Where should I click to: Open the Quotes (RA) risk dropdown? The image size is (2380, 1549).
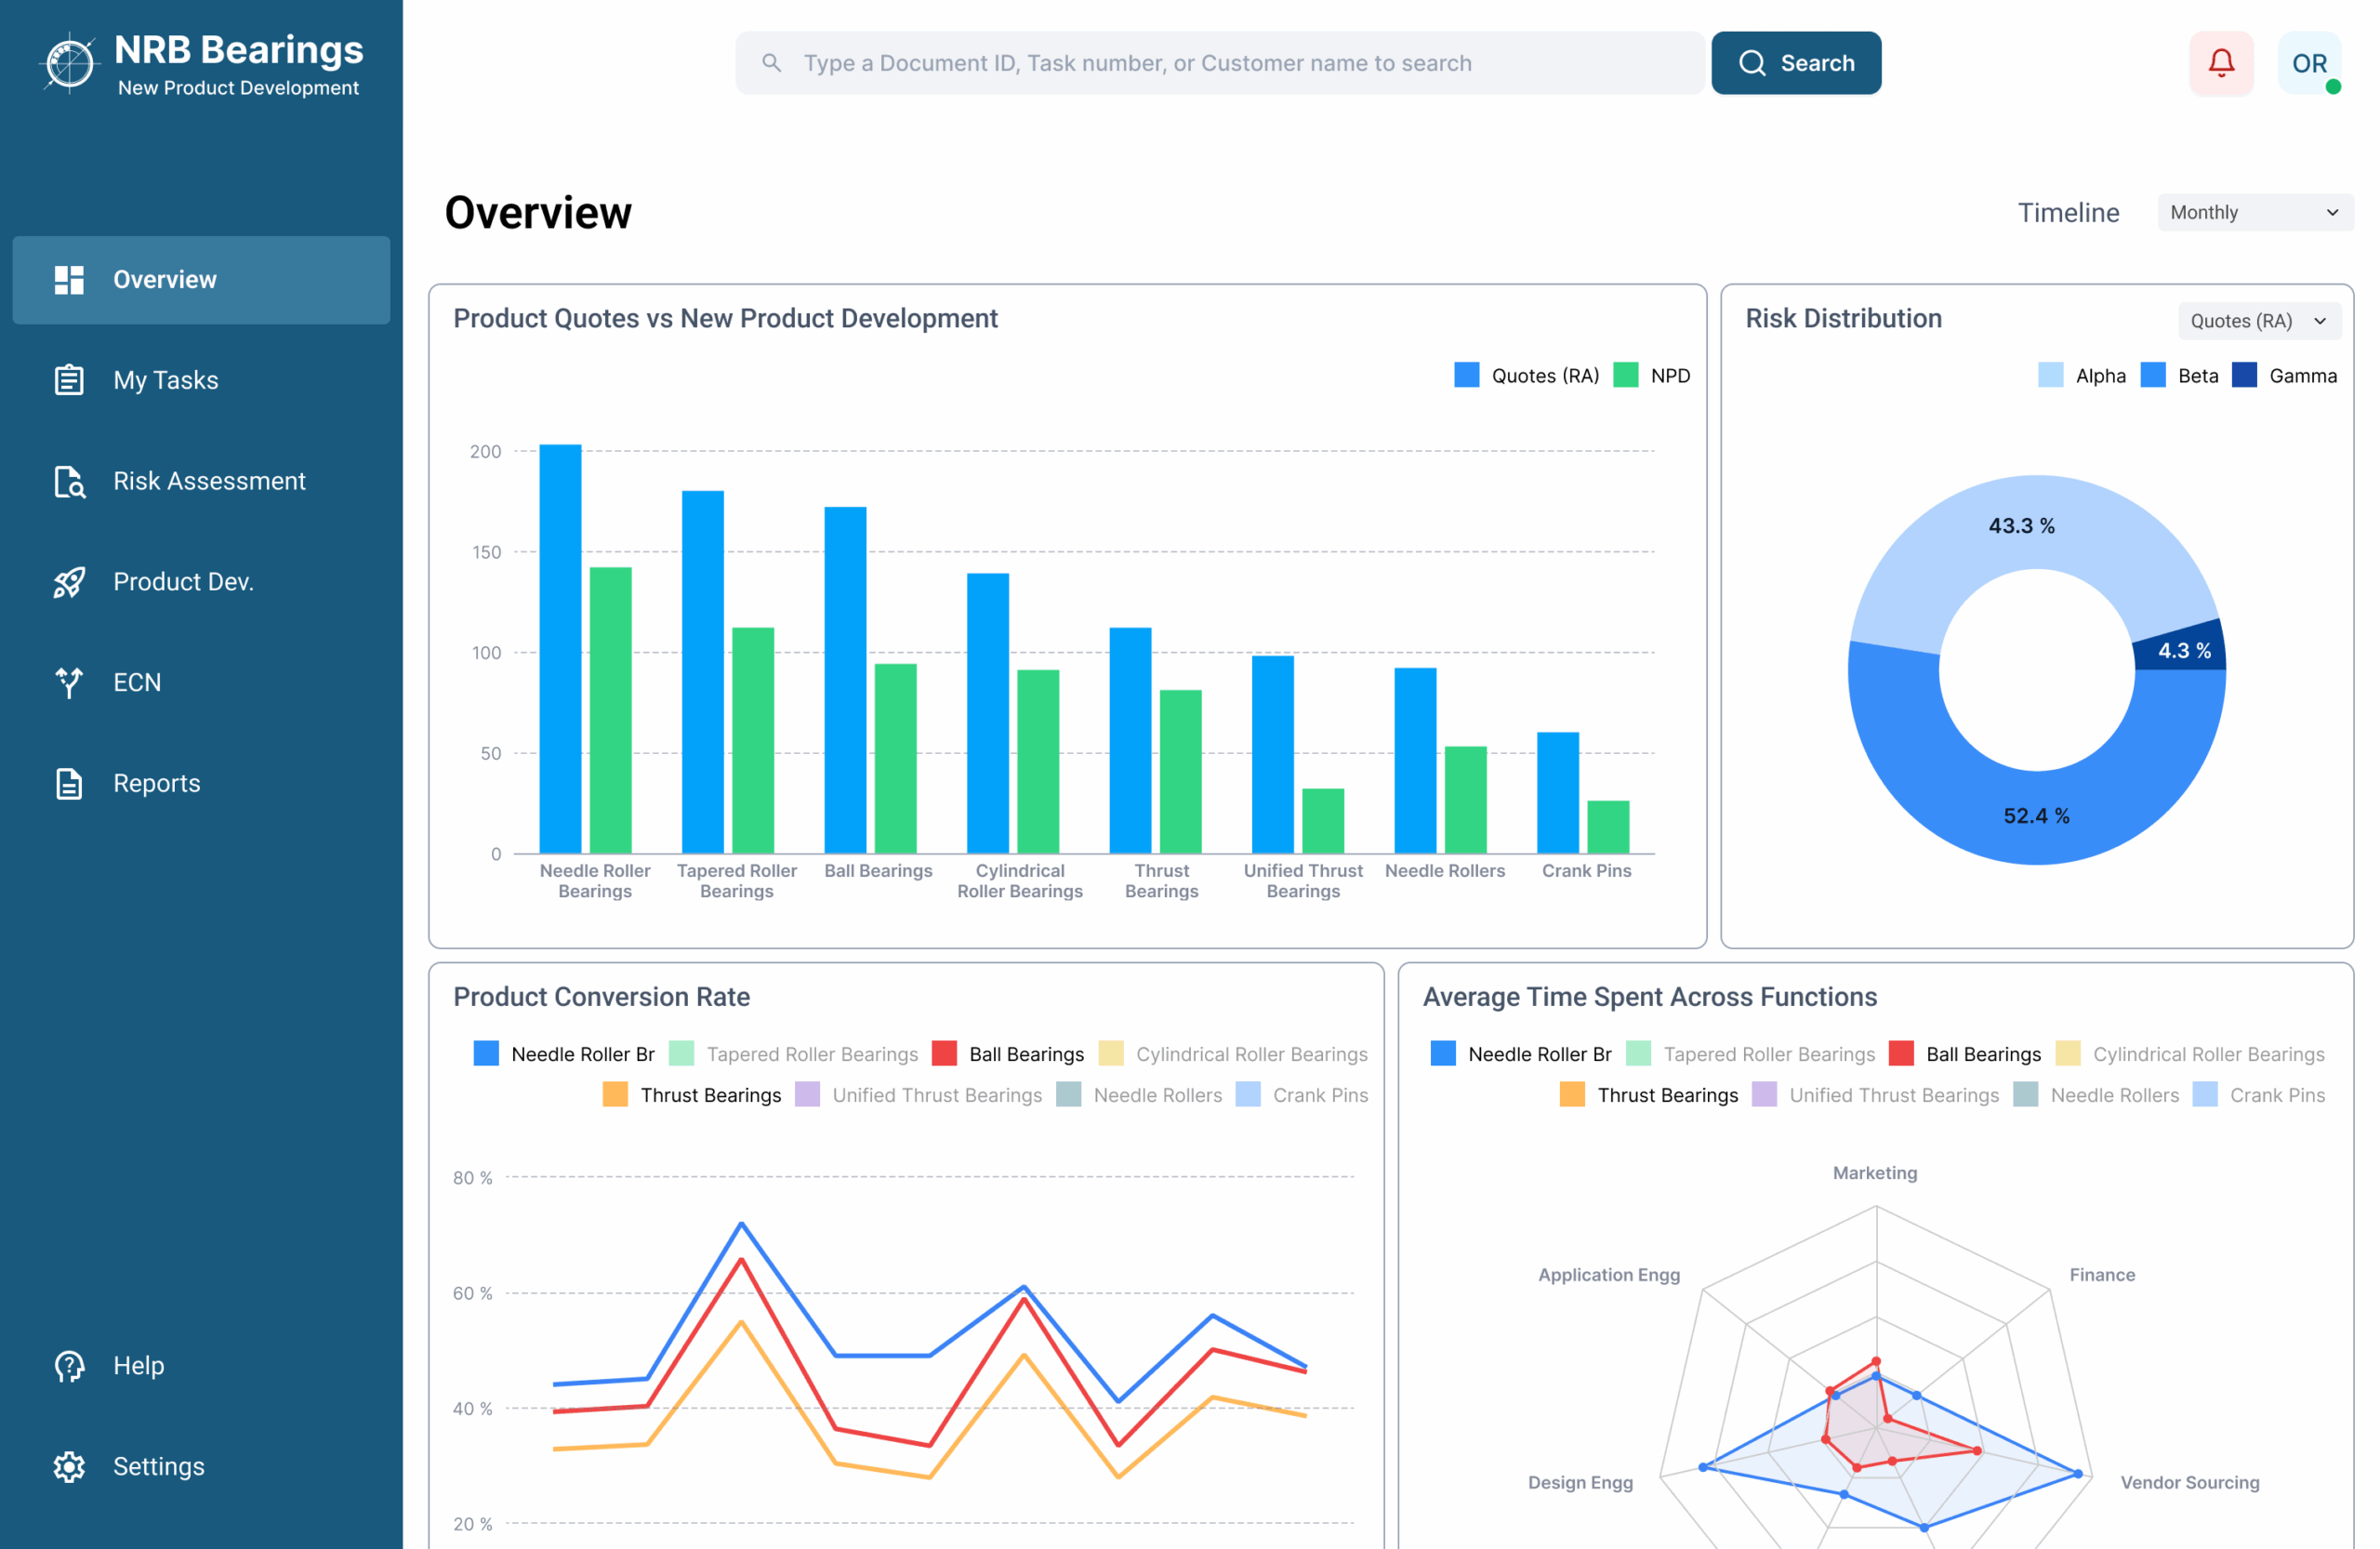click(x=2259, y=321)
